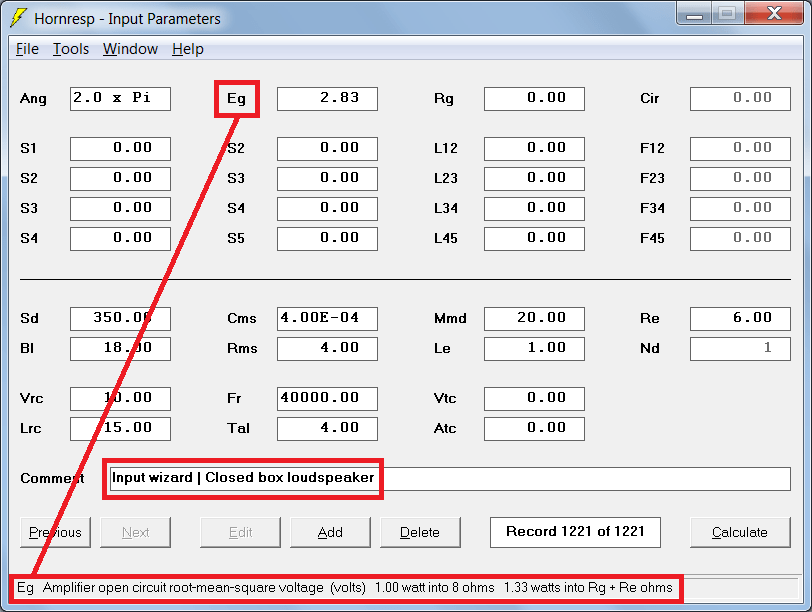Click the F12 value field

click(x=741, y=149)
